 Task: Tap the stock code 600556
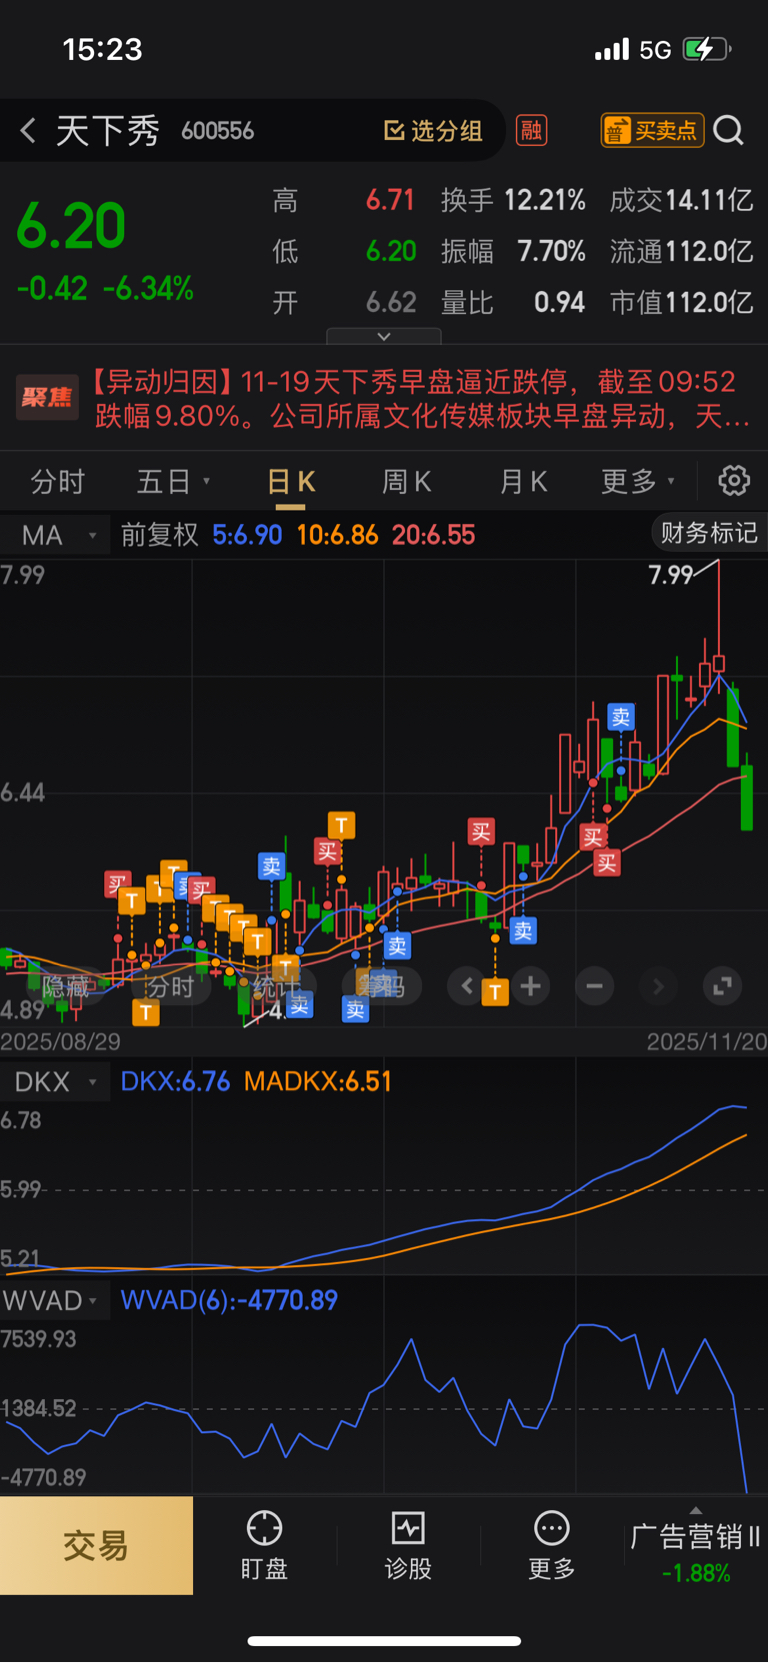tap(218, 131)
